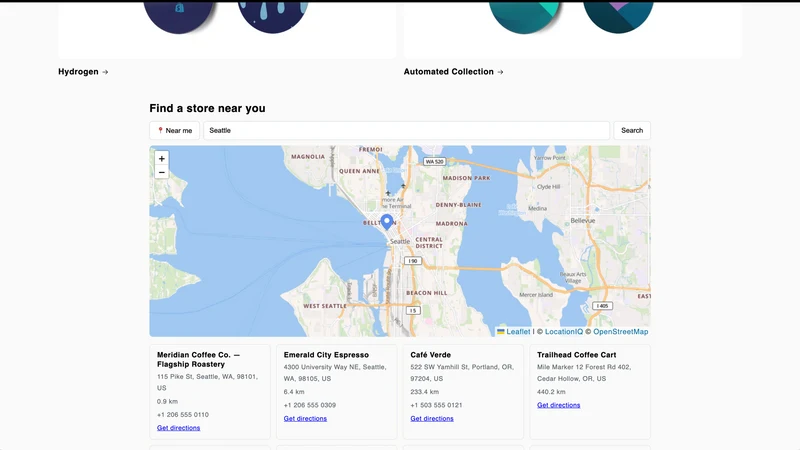This screenshot has height=450, width=800.
Task: Click the Search button
Action: click(x=632, y=131)
